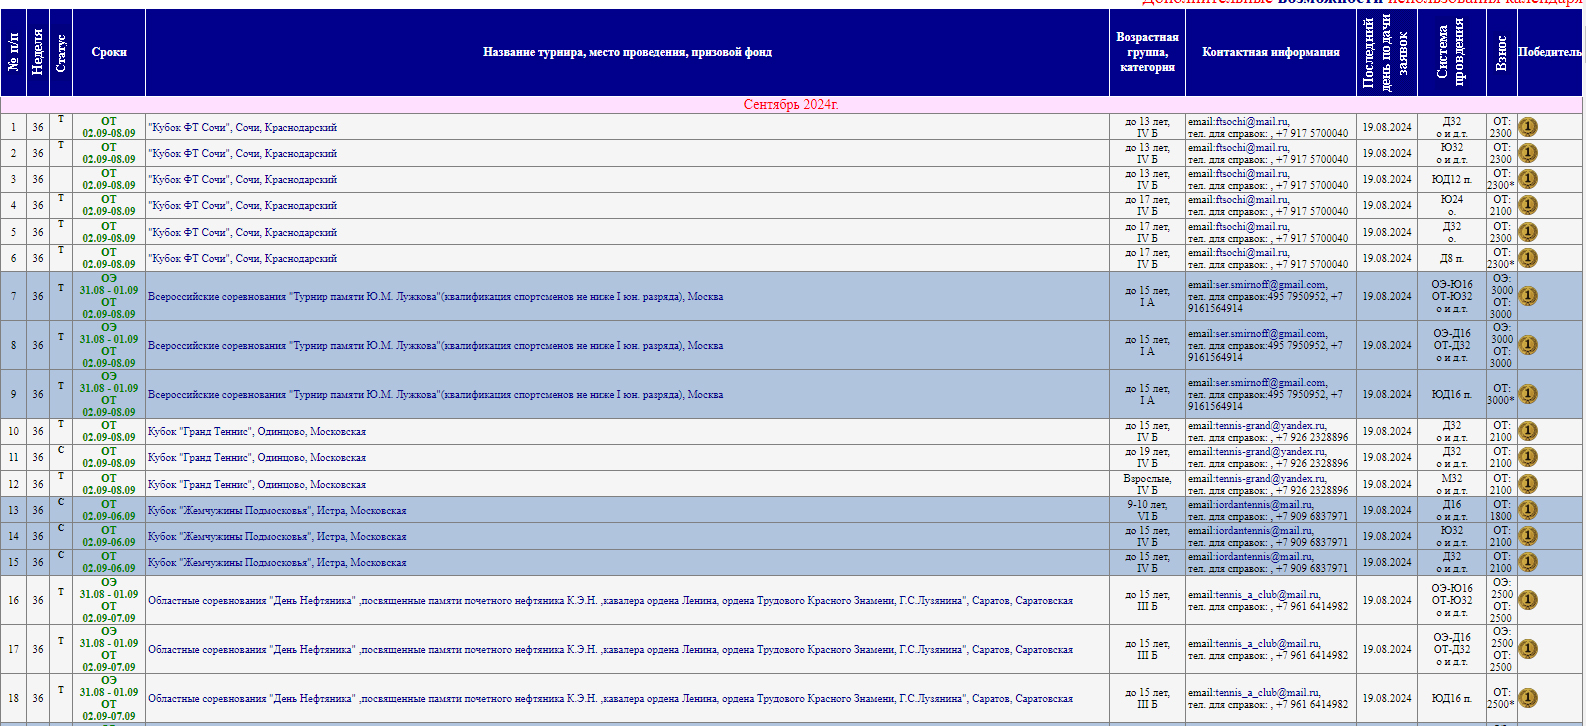Open "Турнир памяти Ю.М. Лужкова" link in row 7
Viewport: 1586px width, 726px height.
[436, 296]
